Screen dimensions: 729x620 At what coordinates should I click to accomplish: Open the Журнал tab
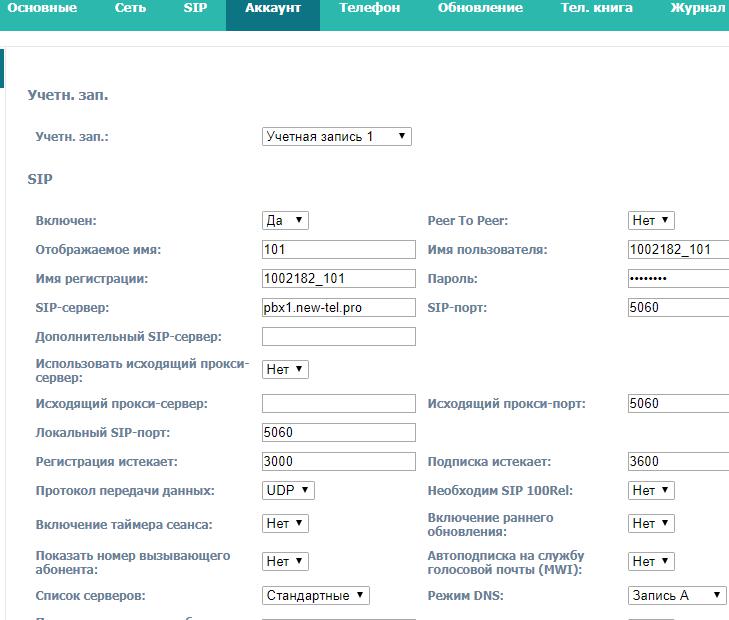coord(699,8)
